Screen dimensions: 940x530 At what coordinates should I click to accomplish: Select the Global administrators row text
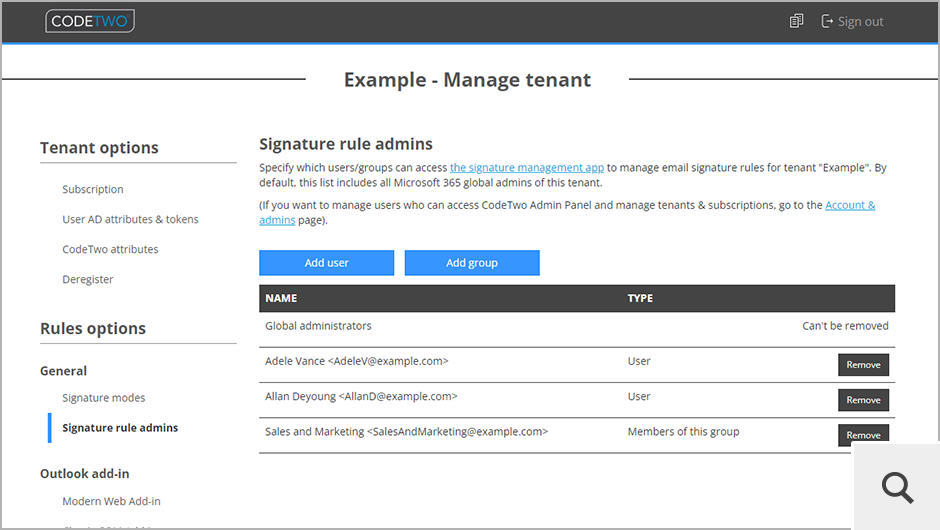click(x=318, y=326)
